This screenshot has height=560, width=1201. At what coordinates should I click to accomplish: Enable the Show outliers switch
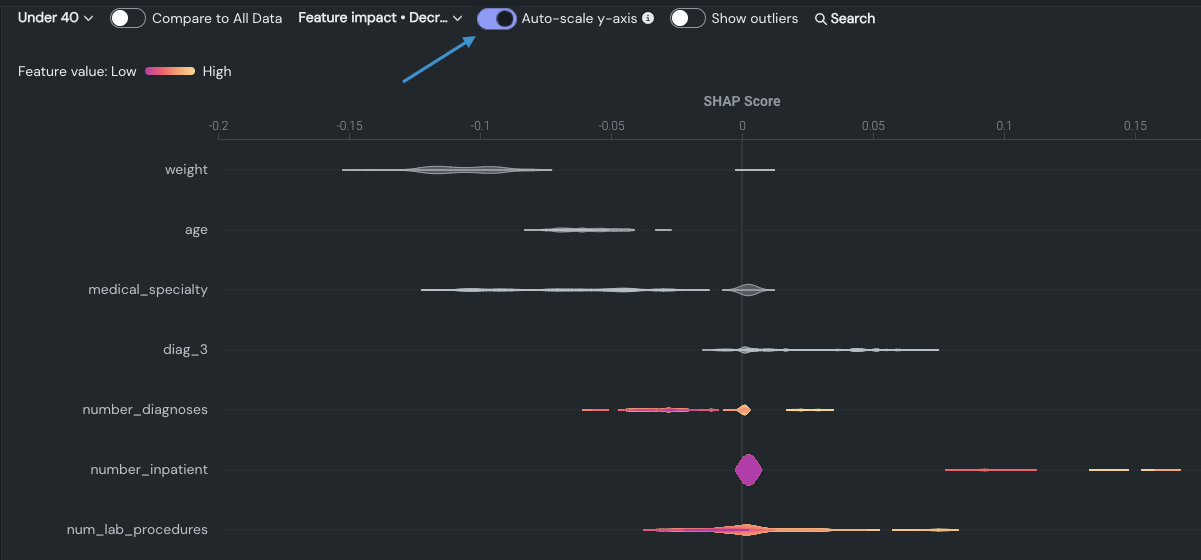point(688,18)
